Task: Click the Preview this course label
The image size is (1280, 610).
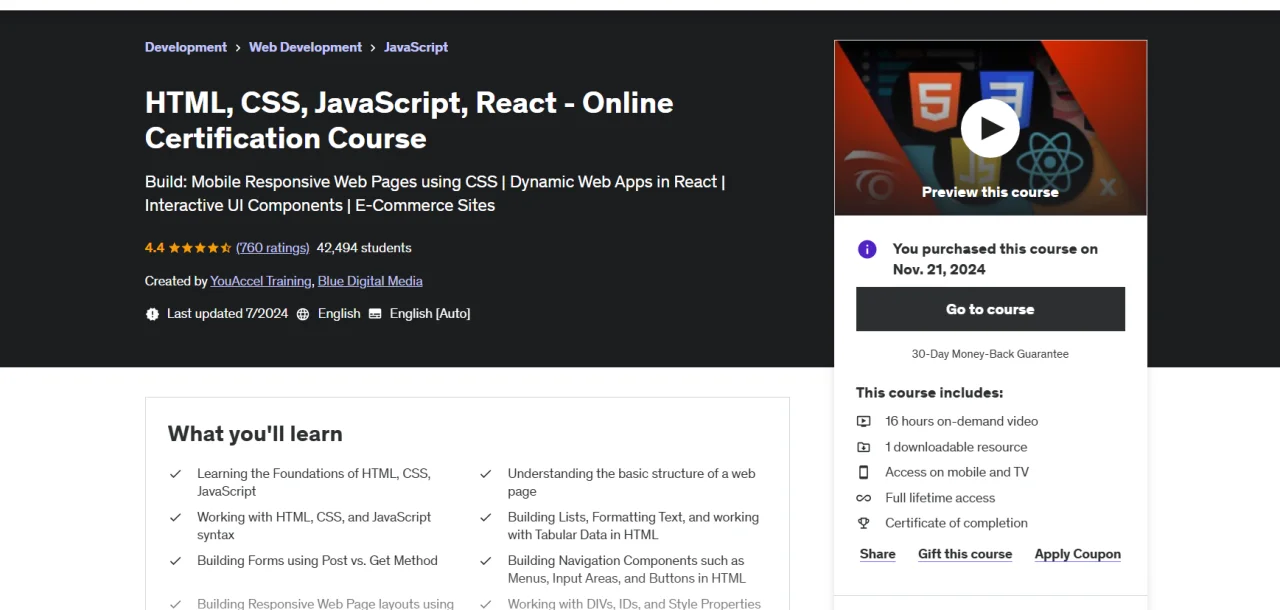Action: 990,192
